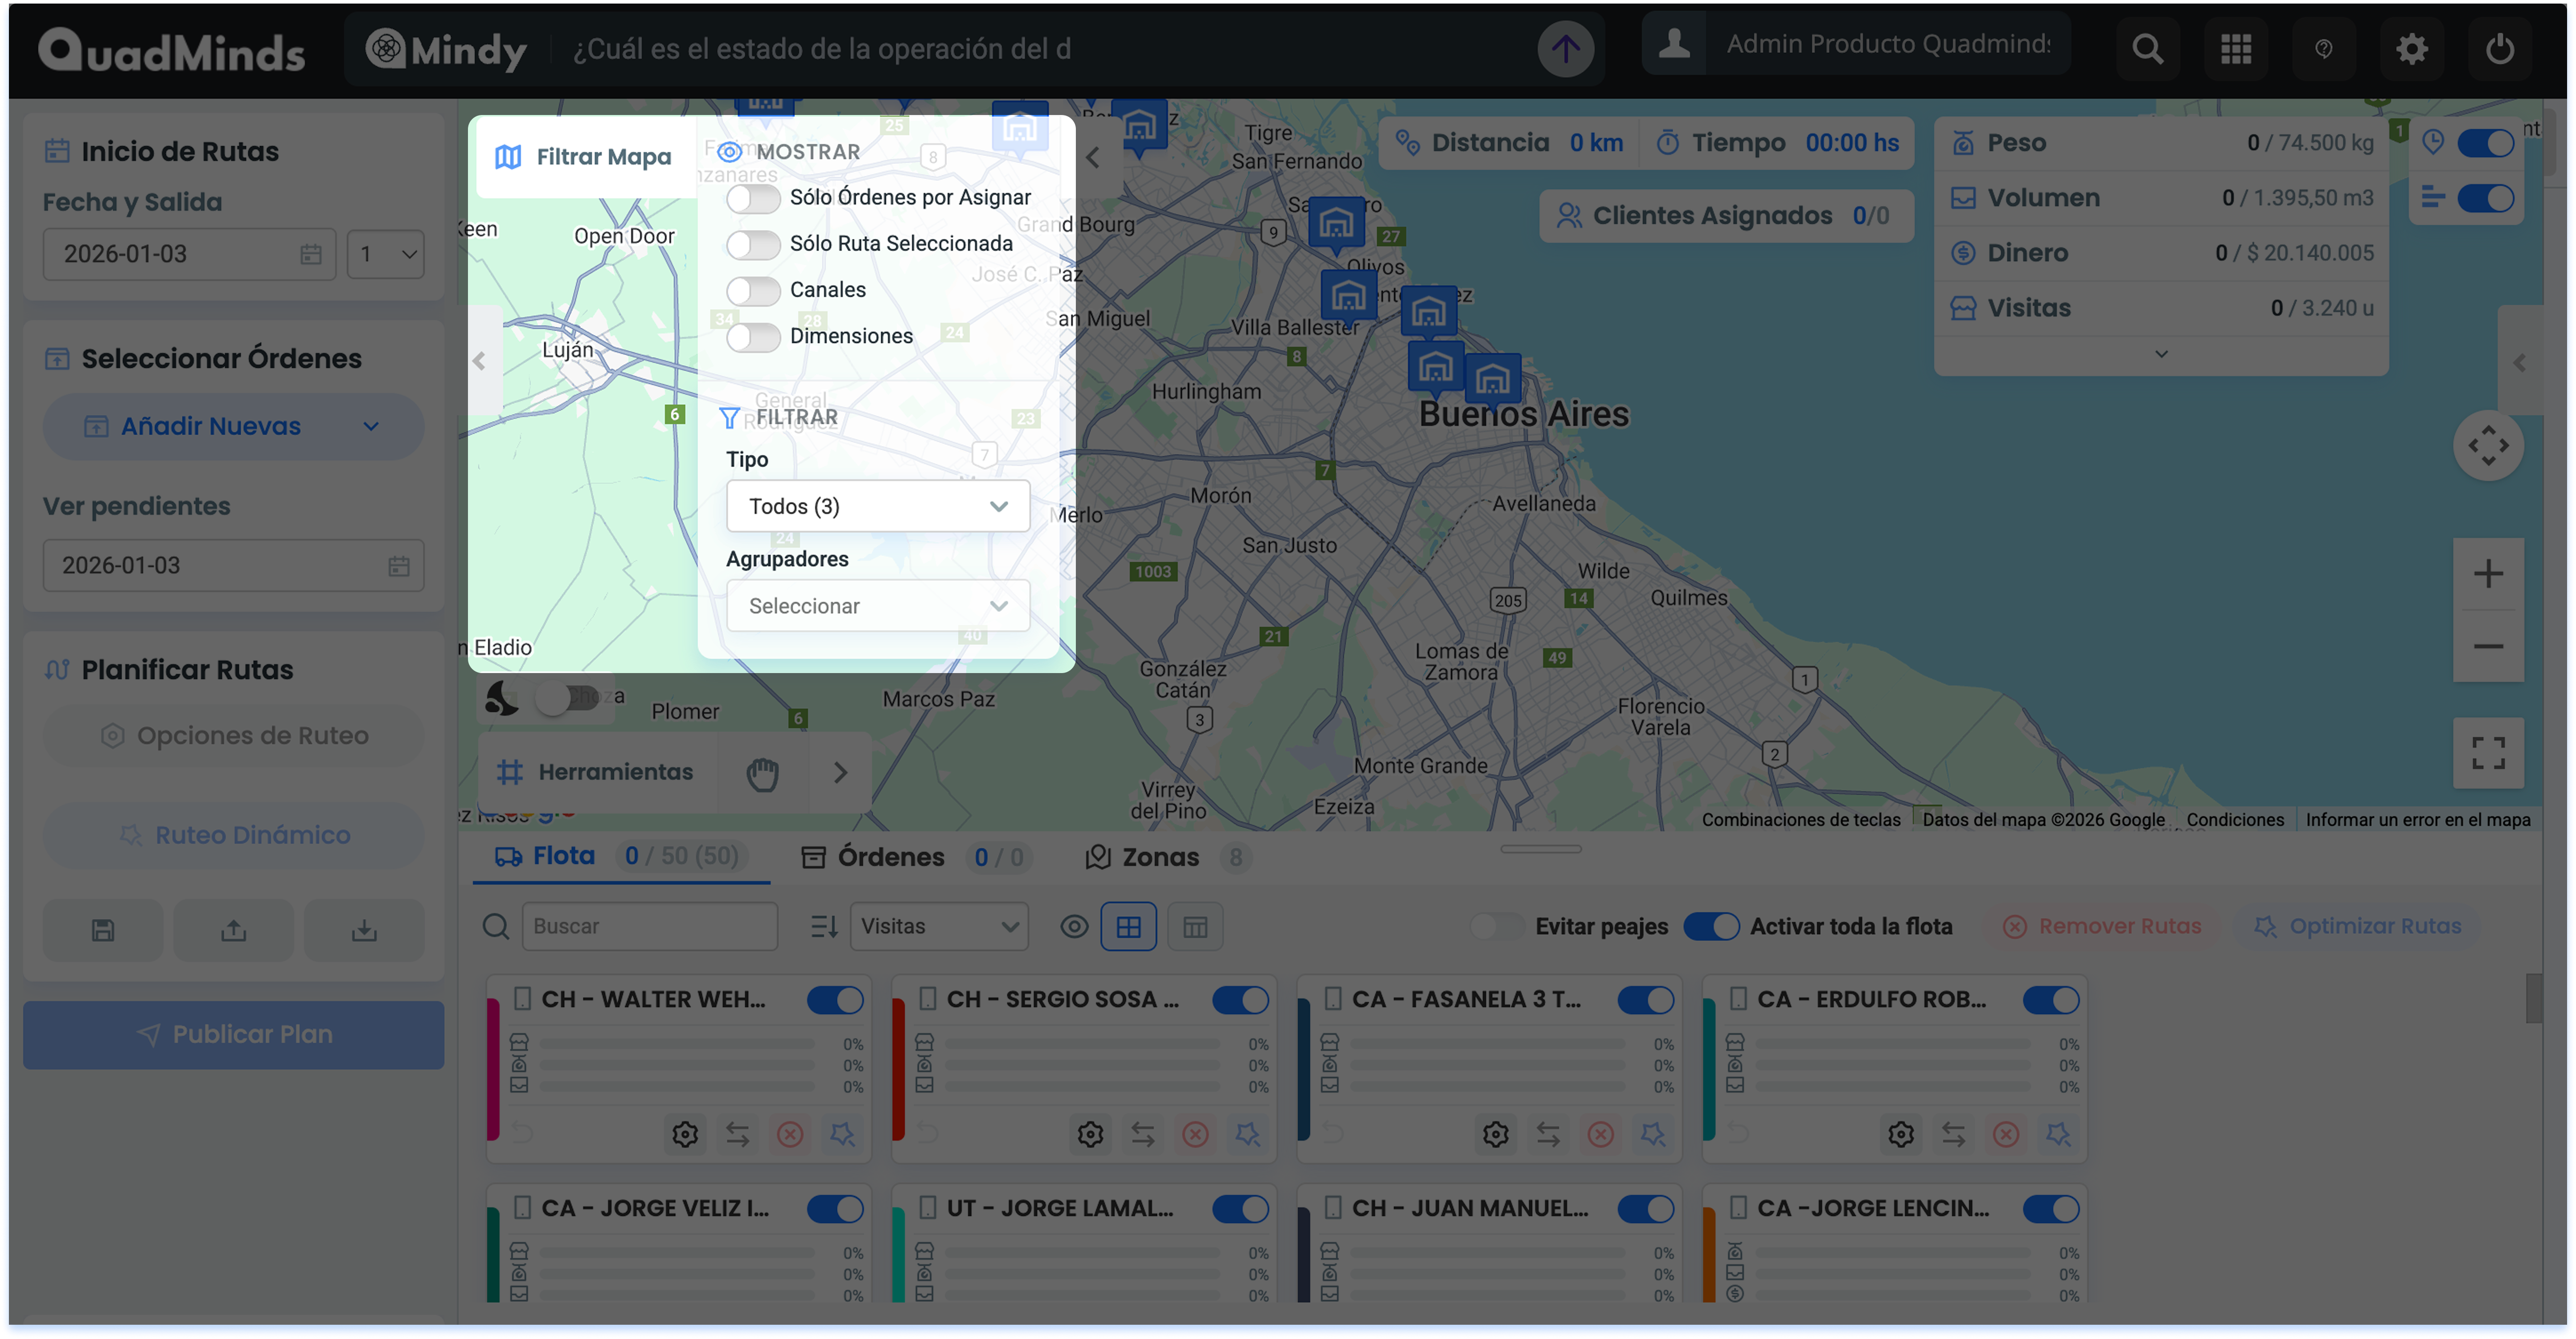
Task: Open settings gear on WALTER WEH card
Action: tap(685, 1134)
